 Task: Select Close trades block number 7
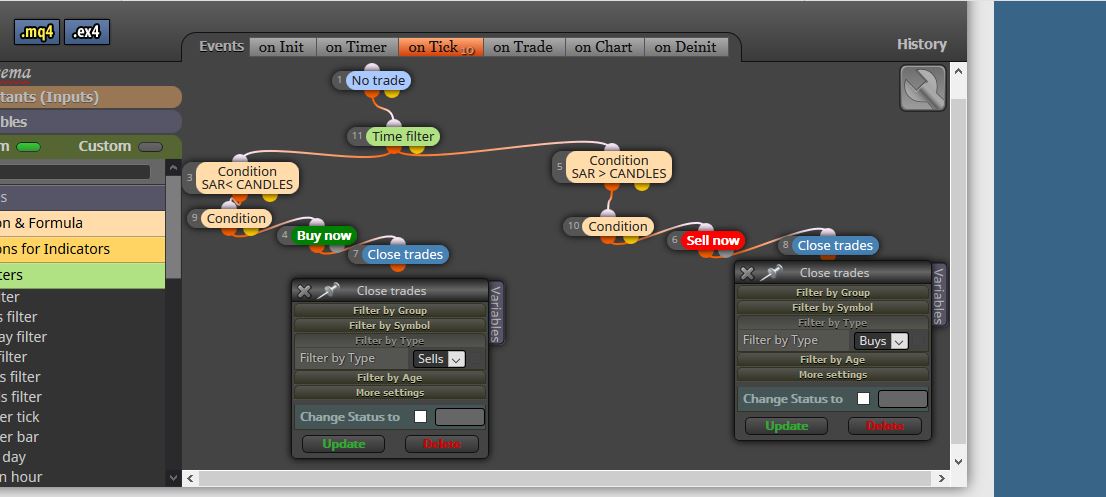(x=405, y=254)
